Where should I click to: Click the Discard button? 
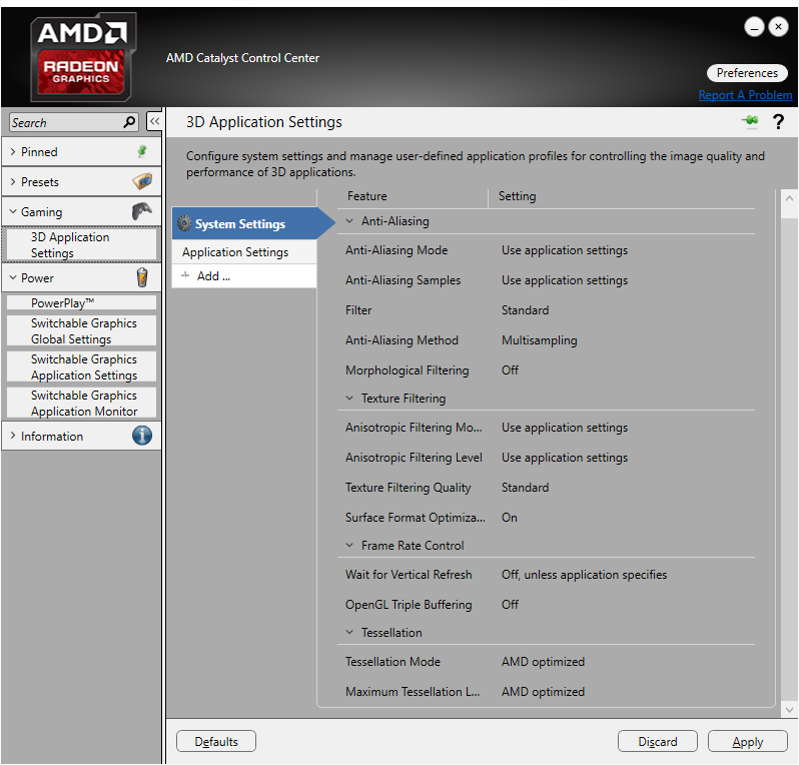pos(657,741)
